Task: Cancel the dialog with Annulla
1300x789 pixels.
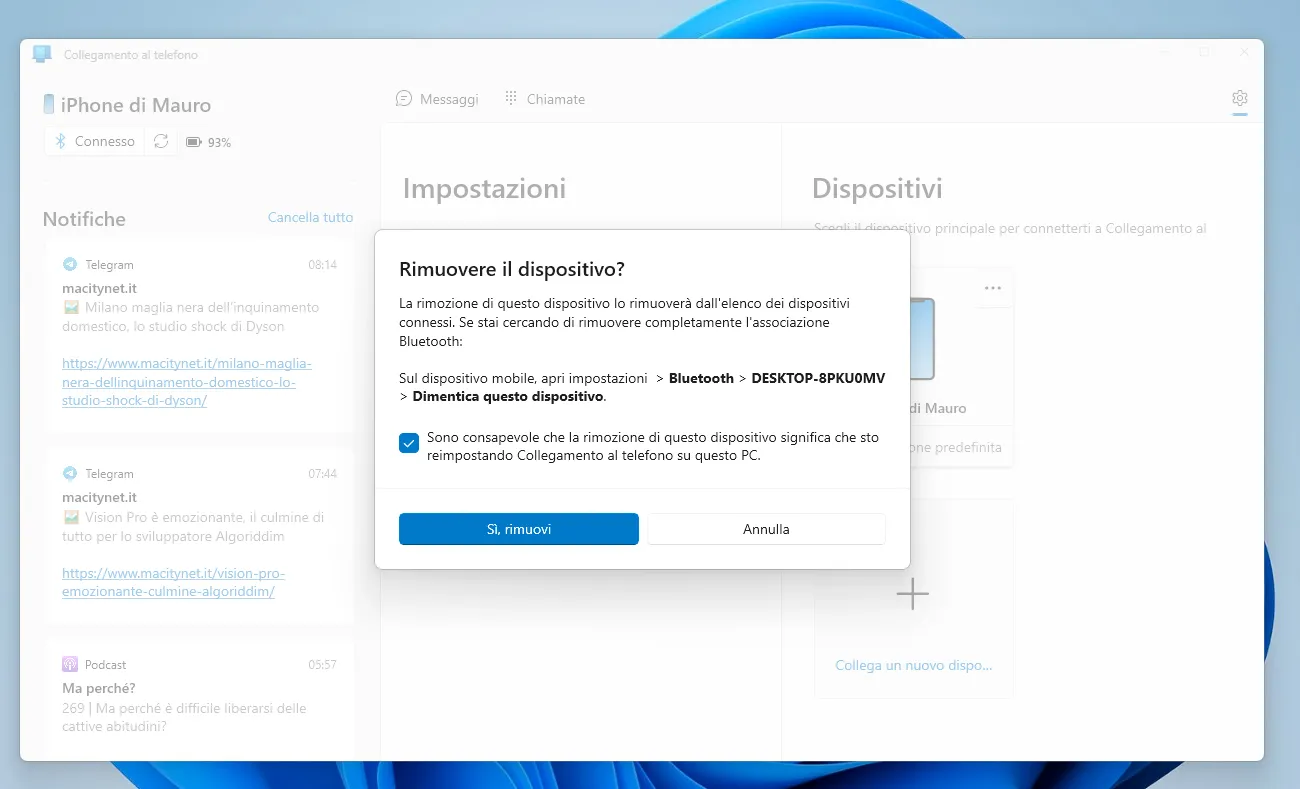Action: click(x=765, y=528)
